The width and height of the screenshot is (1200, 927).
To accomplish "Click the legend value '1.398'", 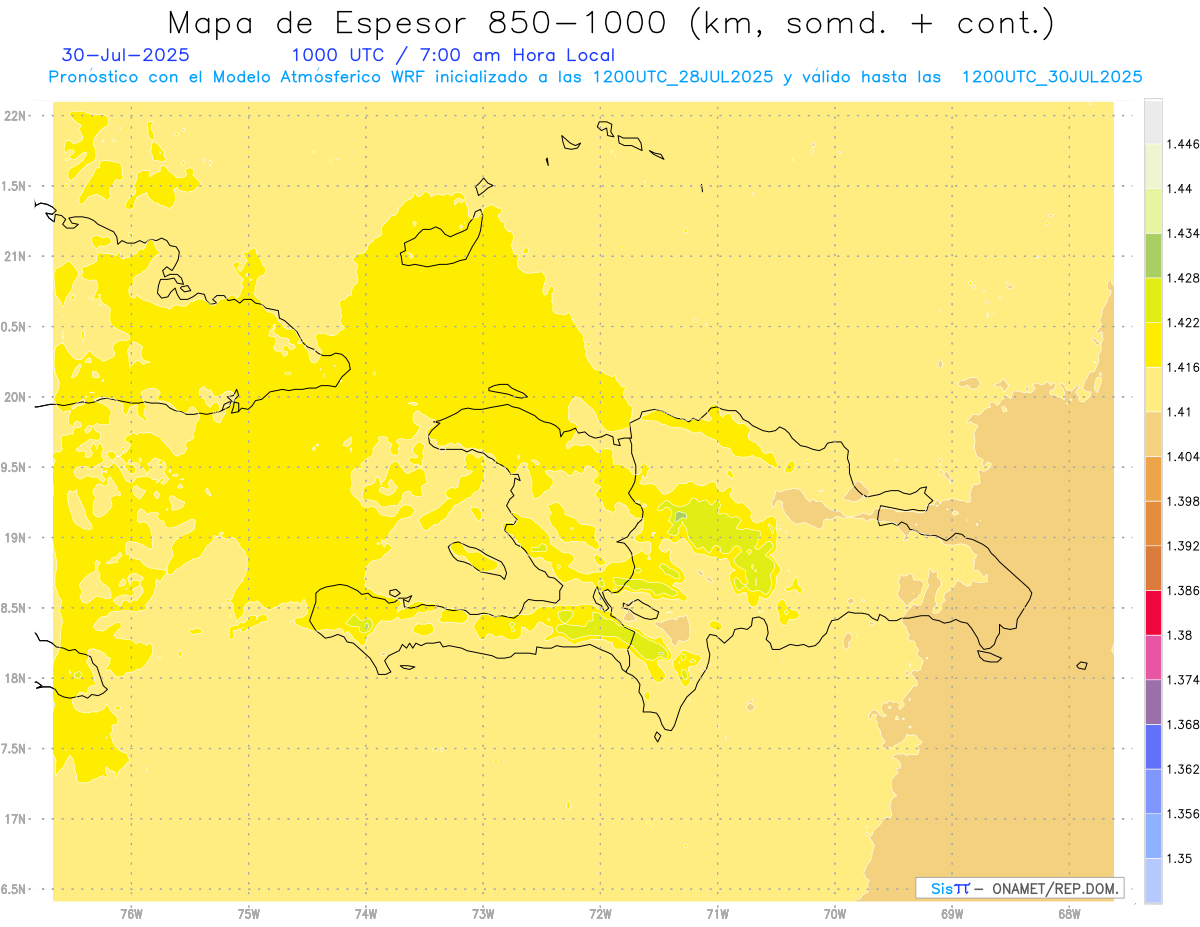I will [1183, 501].
